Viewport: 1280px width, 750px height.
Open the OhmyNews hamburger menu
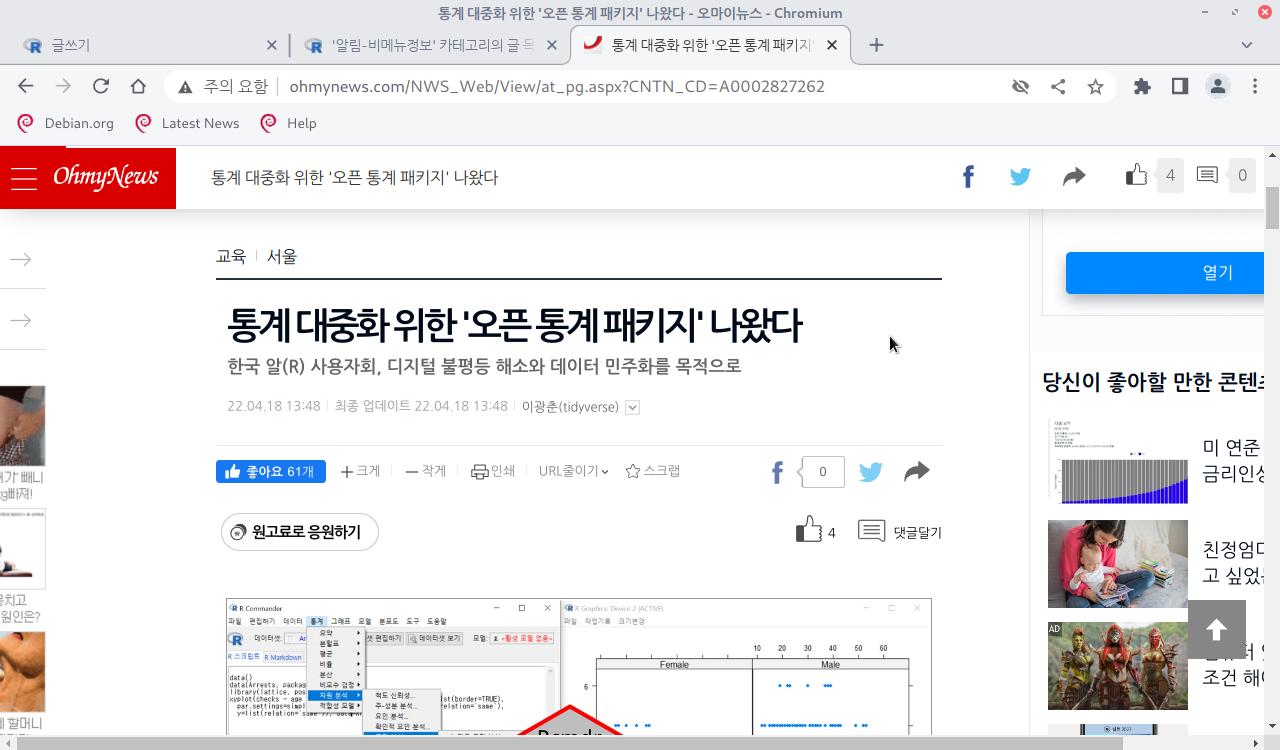pyautogui.click(x=24, y=178)
